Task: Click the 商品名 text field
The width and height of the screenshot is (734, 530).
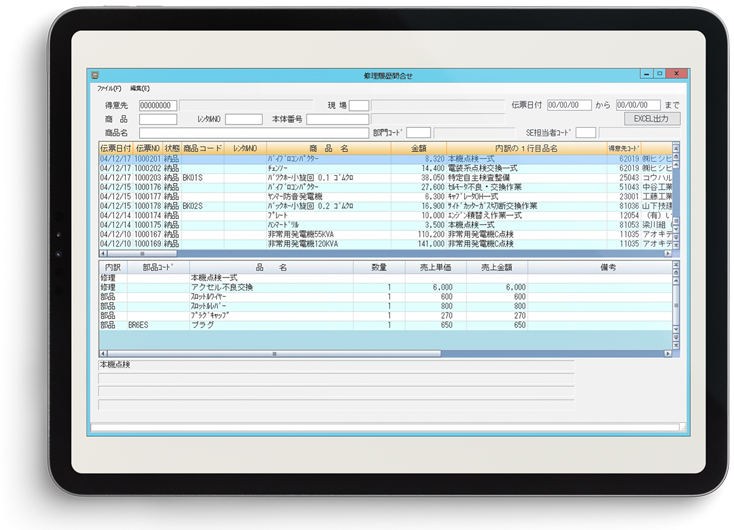Action: 254,133
